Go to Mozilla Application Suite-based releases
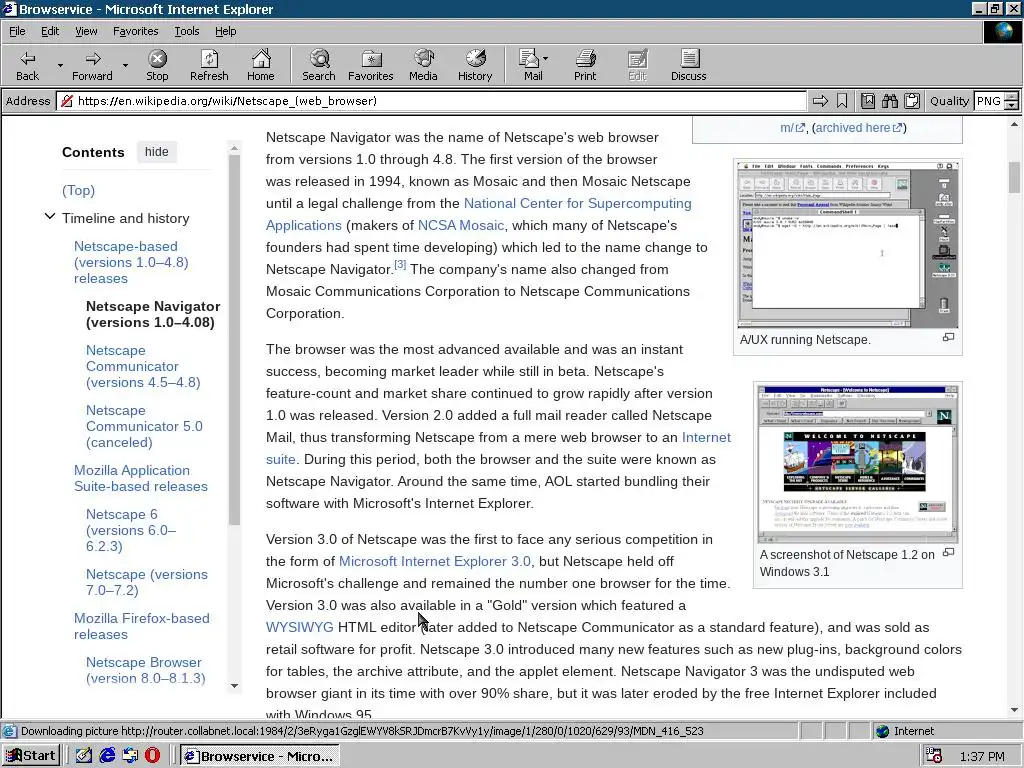The height and width of the screenshot is (768, 1024). click(140, 478)
